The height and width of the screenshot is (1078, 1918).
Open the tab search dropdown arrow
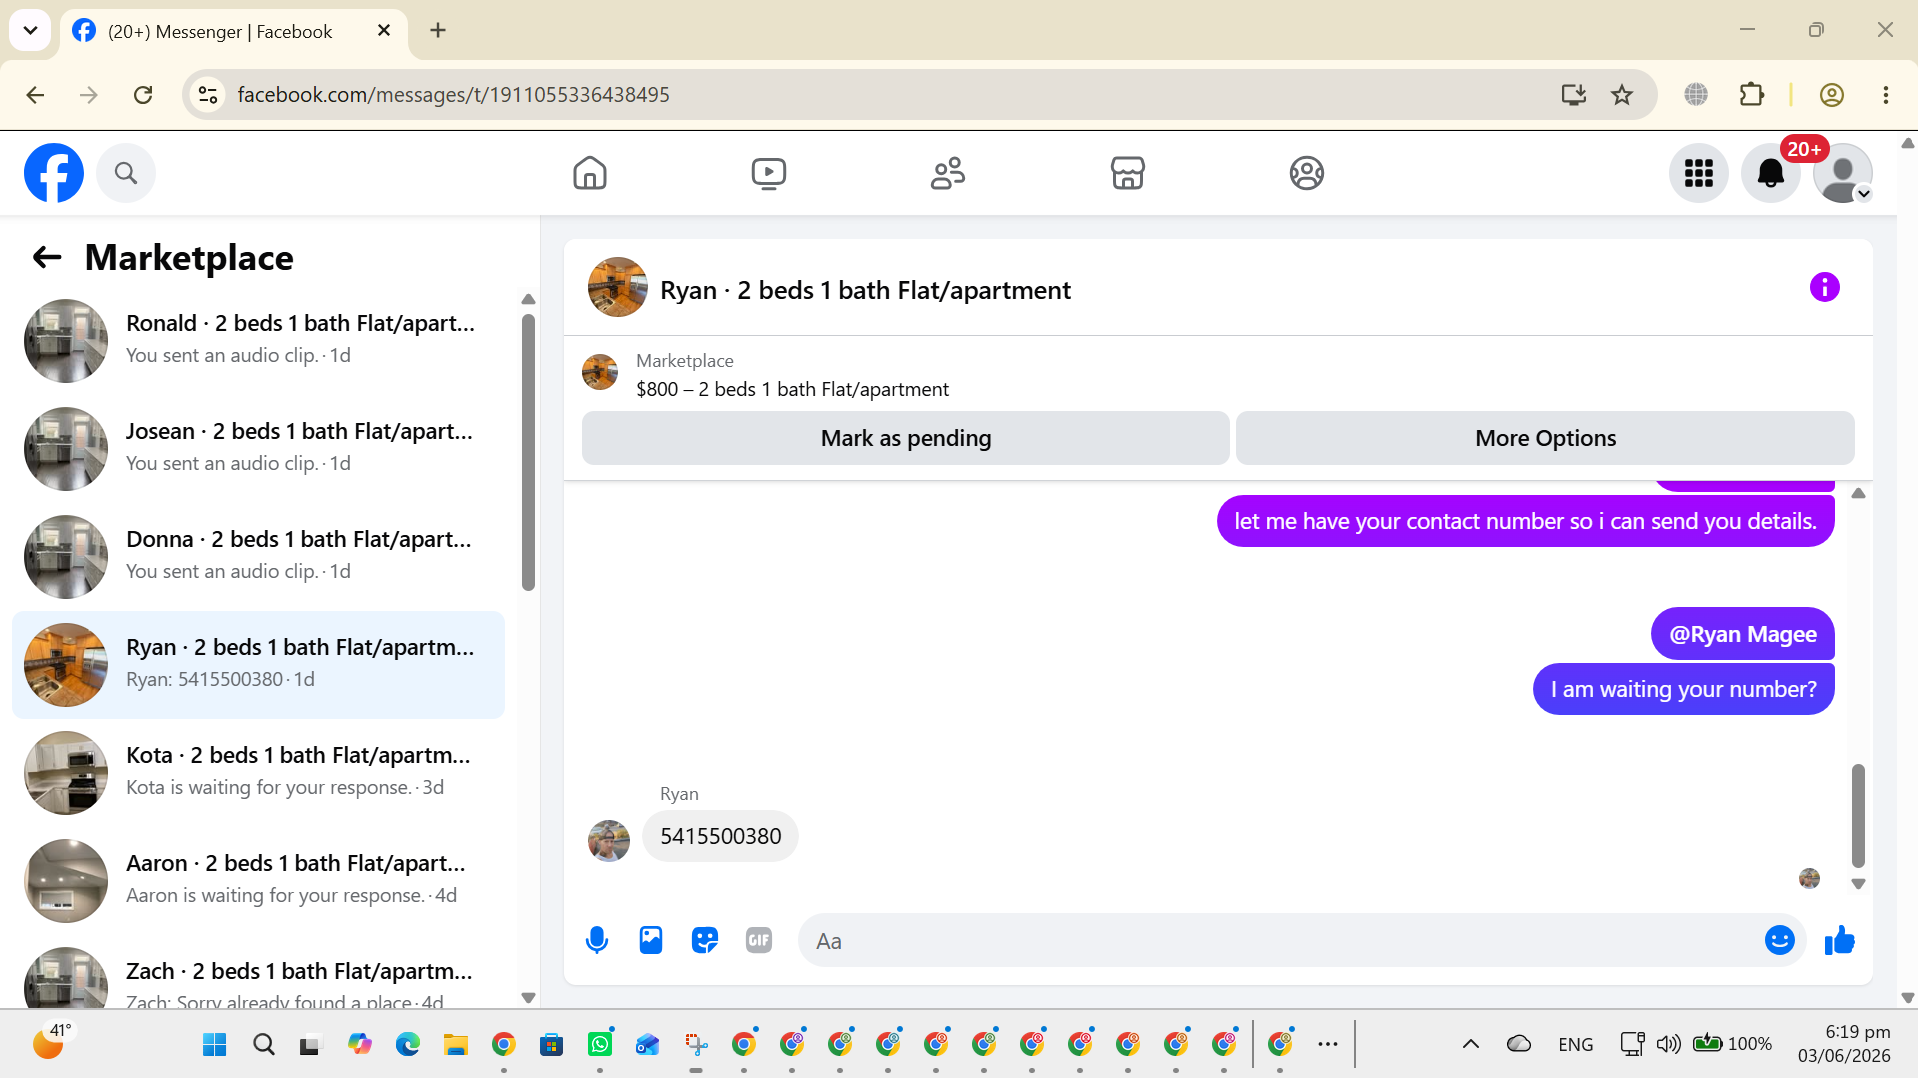click(x=30, y=30)
